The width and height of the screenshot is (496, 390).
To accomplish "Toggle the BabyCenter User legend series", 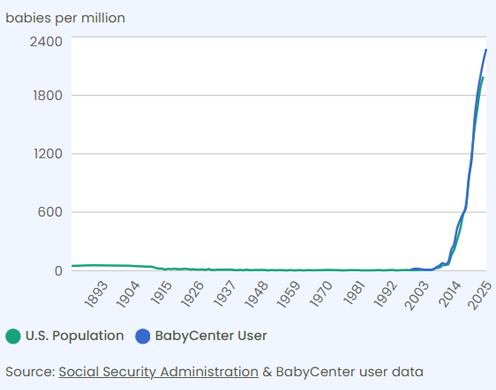I will pyautogui.click(x=201, y=336).
